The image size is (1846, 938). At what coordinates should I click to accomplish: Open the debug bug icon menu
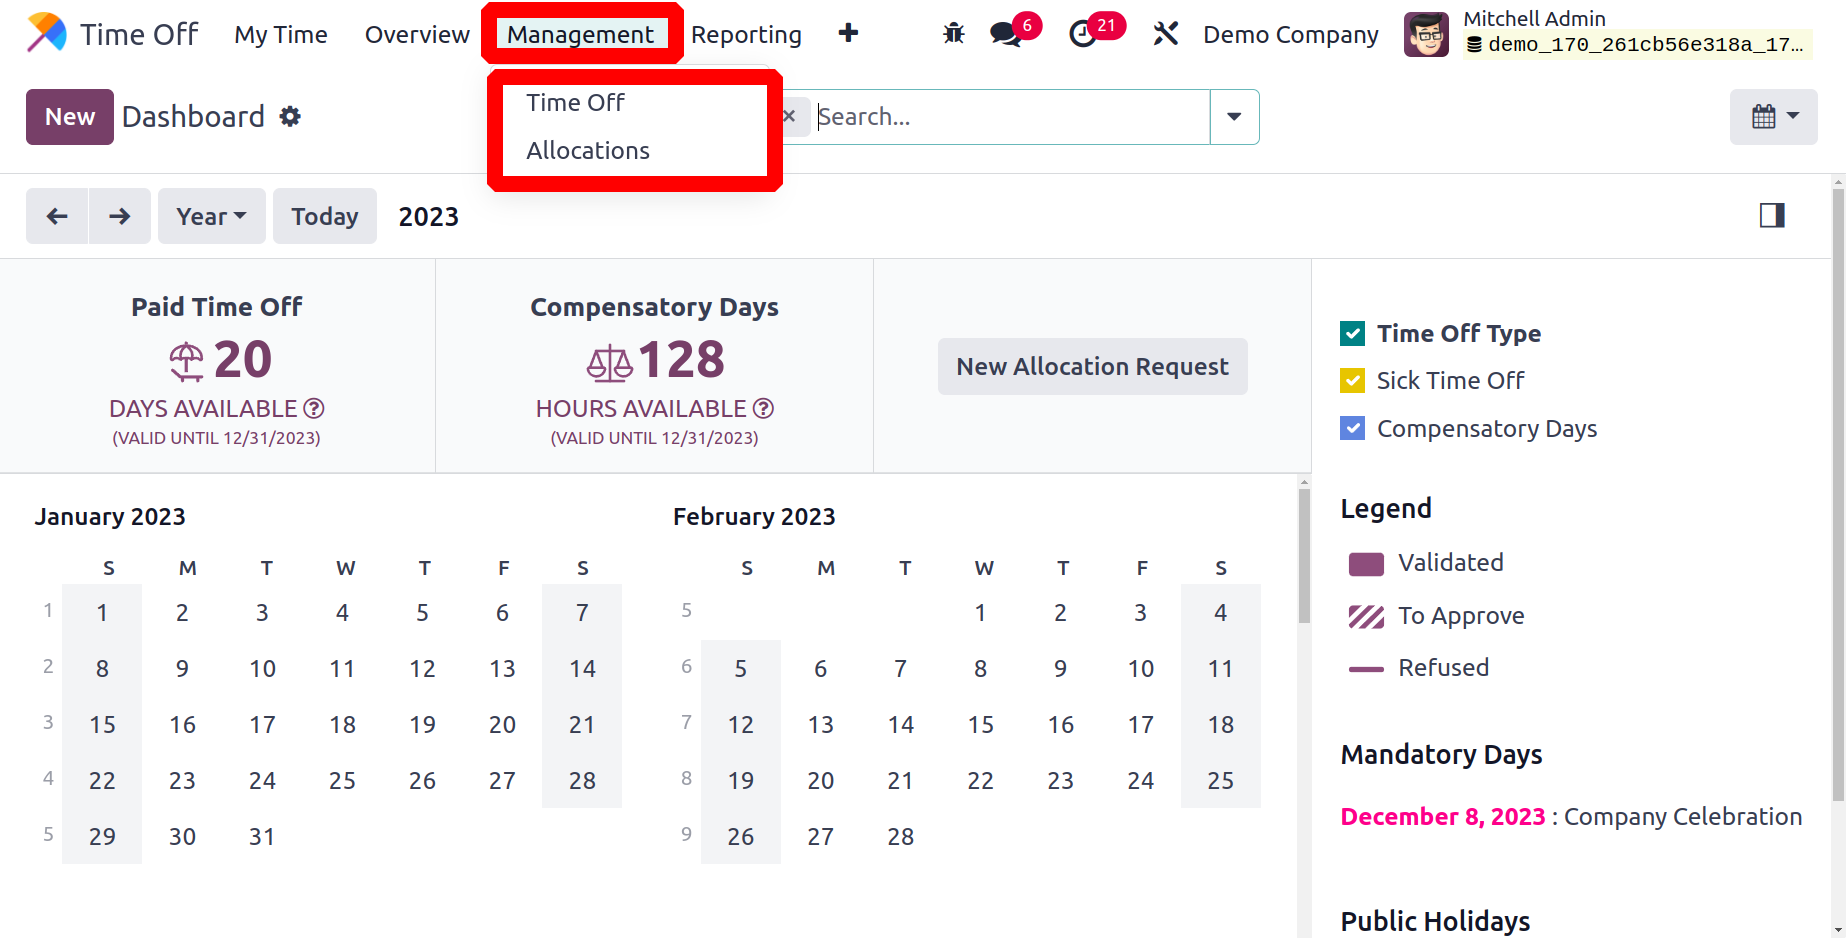pyautogui.click(x=953, y=34)
